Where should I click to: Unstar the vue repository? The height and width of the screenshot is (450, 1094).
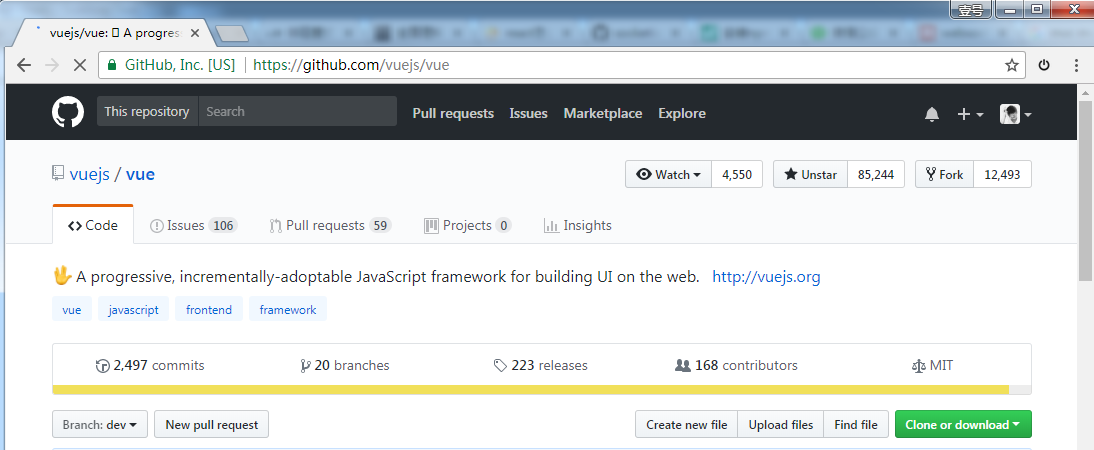point(810,174)
